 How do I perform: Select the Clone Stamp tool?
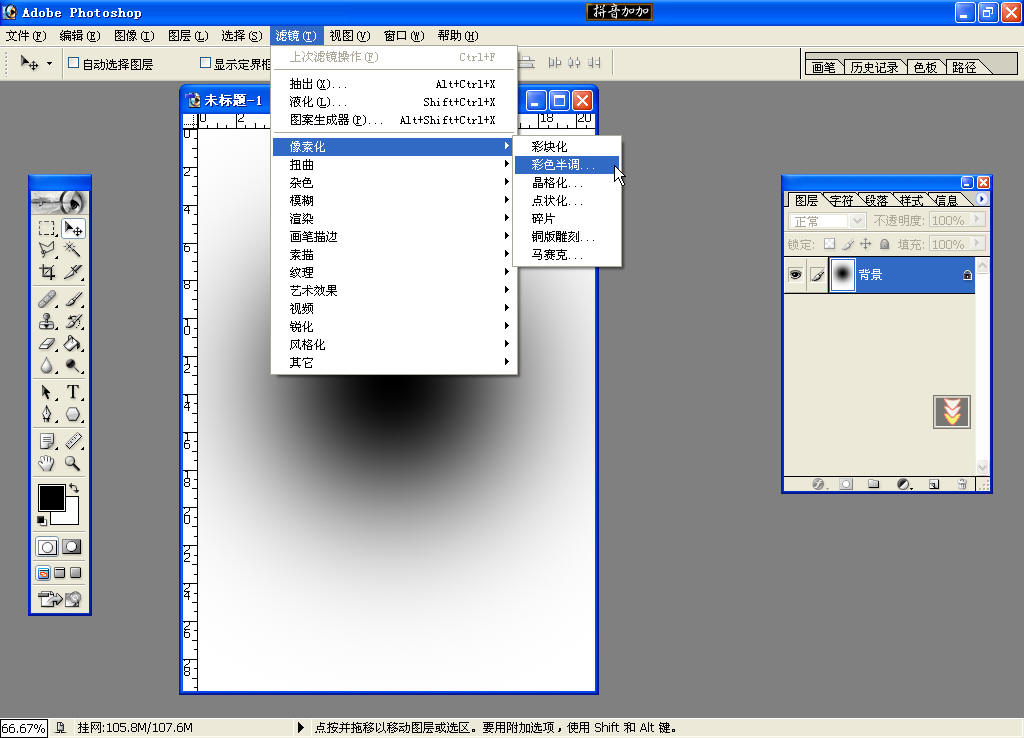(47, 321)
